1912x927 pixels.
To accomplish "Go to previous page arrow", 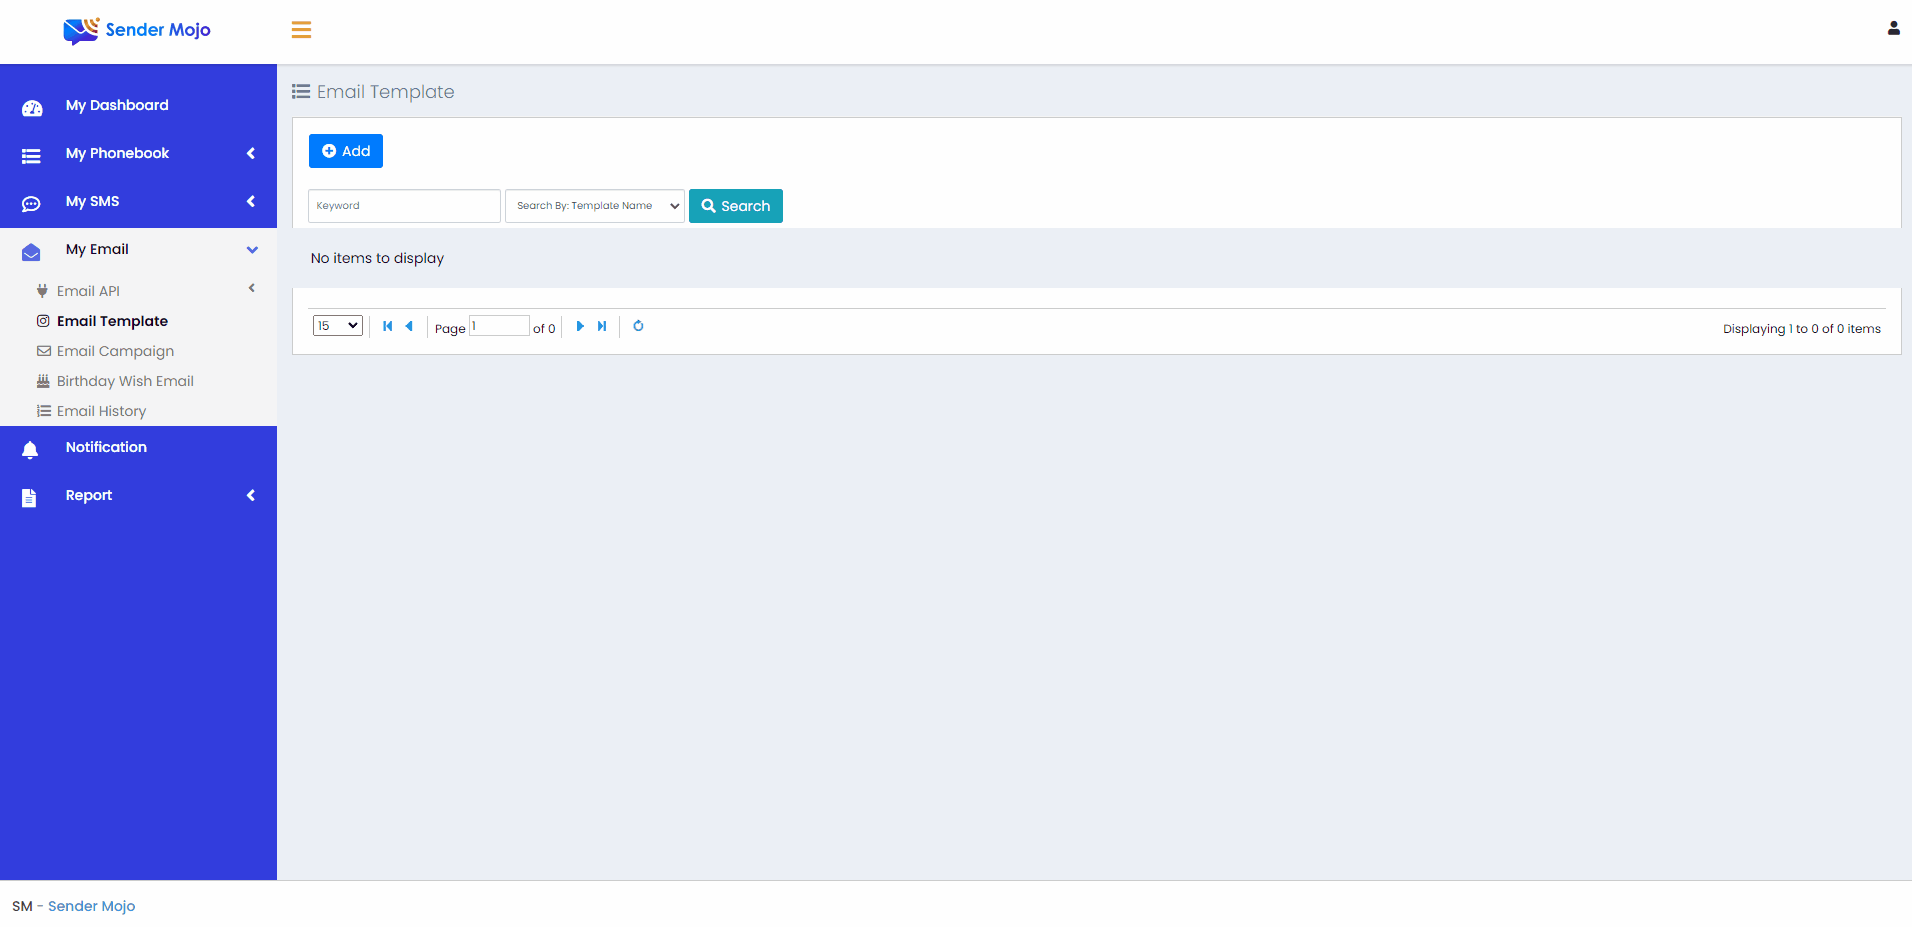I will coord(409,326).
